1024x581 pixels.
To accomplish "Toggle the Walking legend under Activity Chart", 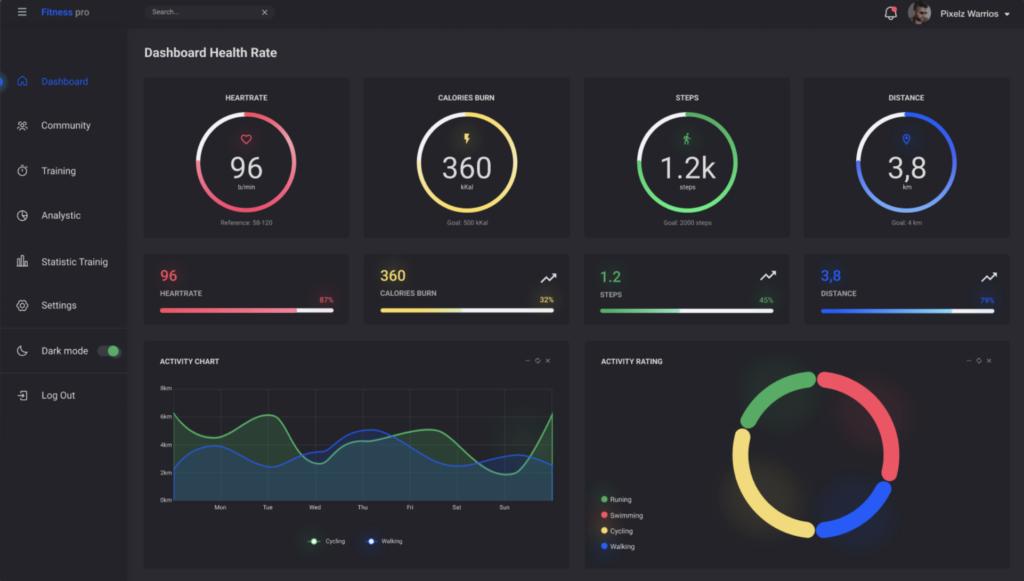I will click(x=385, y=539).
